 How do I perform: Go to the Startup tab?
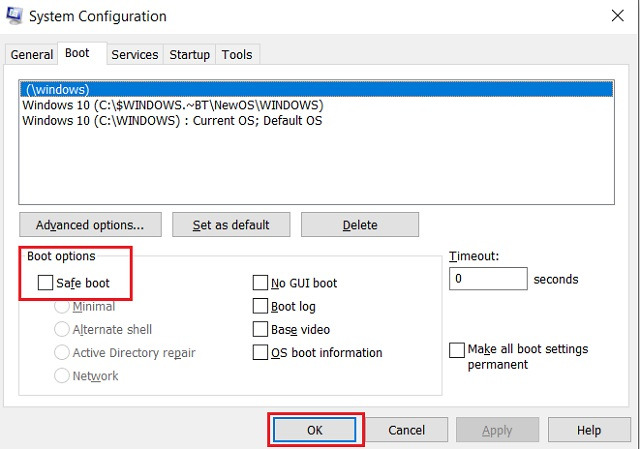coord(189,54)
